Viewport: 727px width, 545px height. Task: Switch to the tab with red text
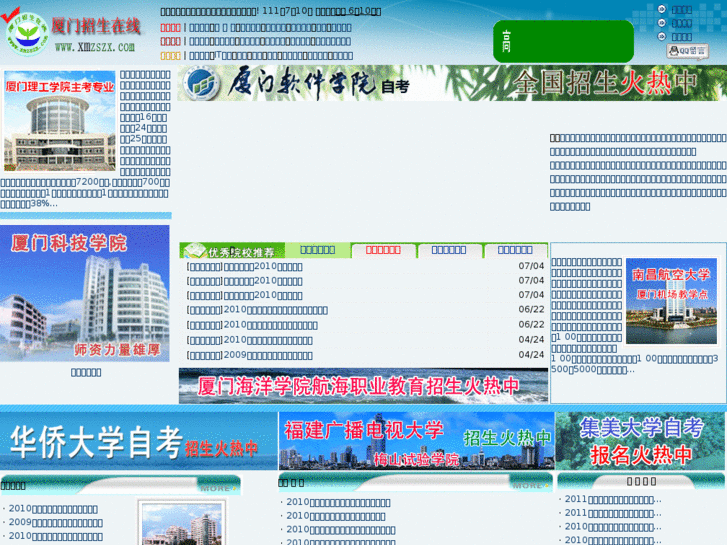383,250
